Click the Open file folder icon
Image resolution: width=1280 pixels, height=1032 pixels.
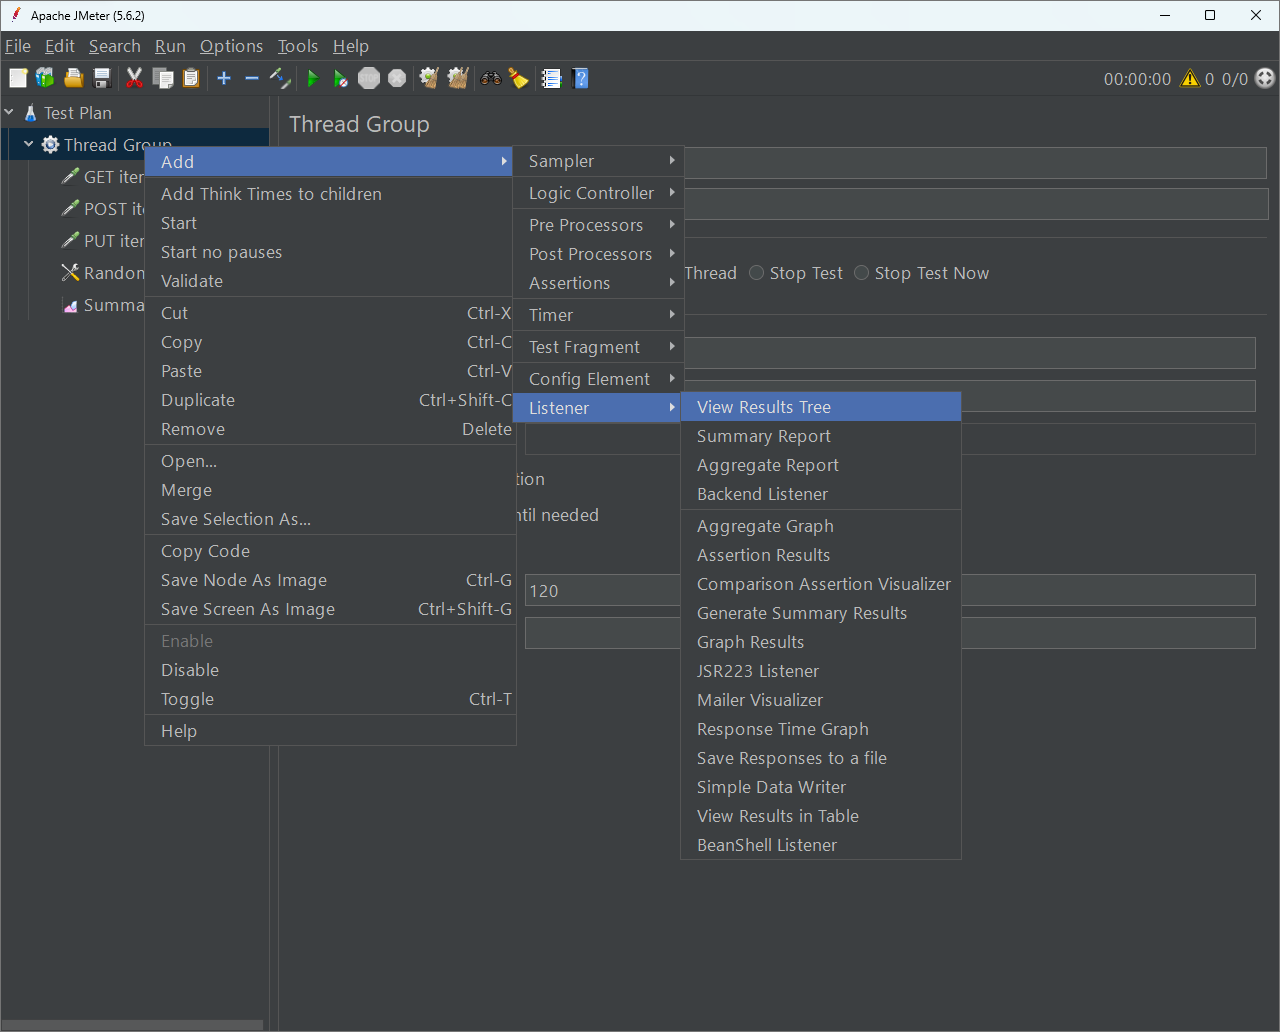[x=73, y=78]
